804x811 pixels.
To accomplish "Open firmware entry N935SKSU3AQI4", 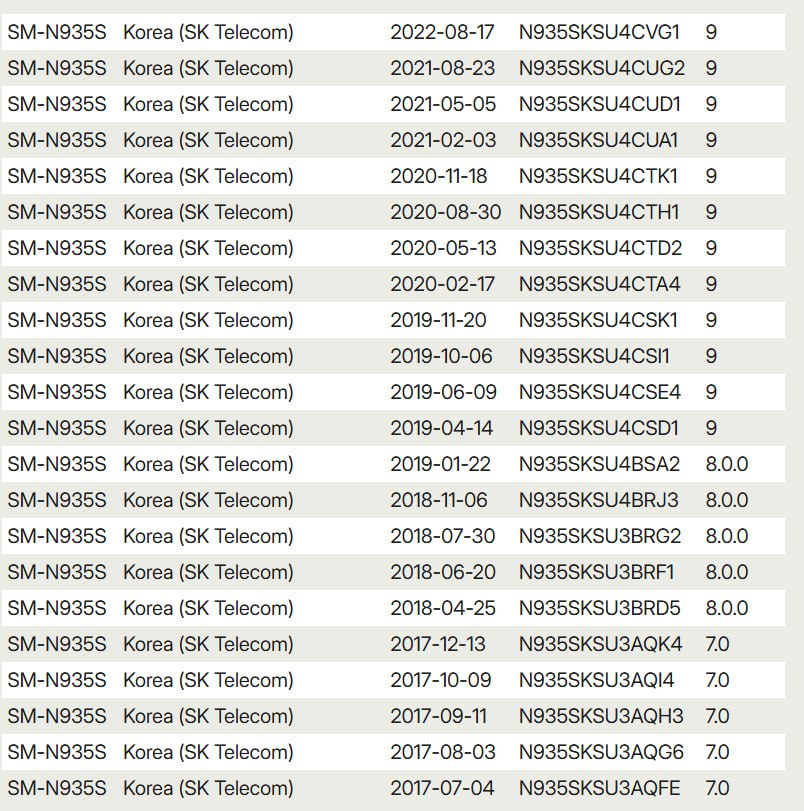I will (597, 680).
